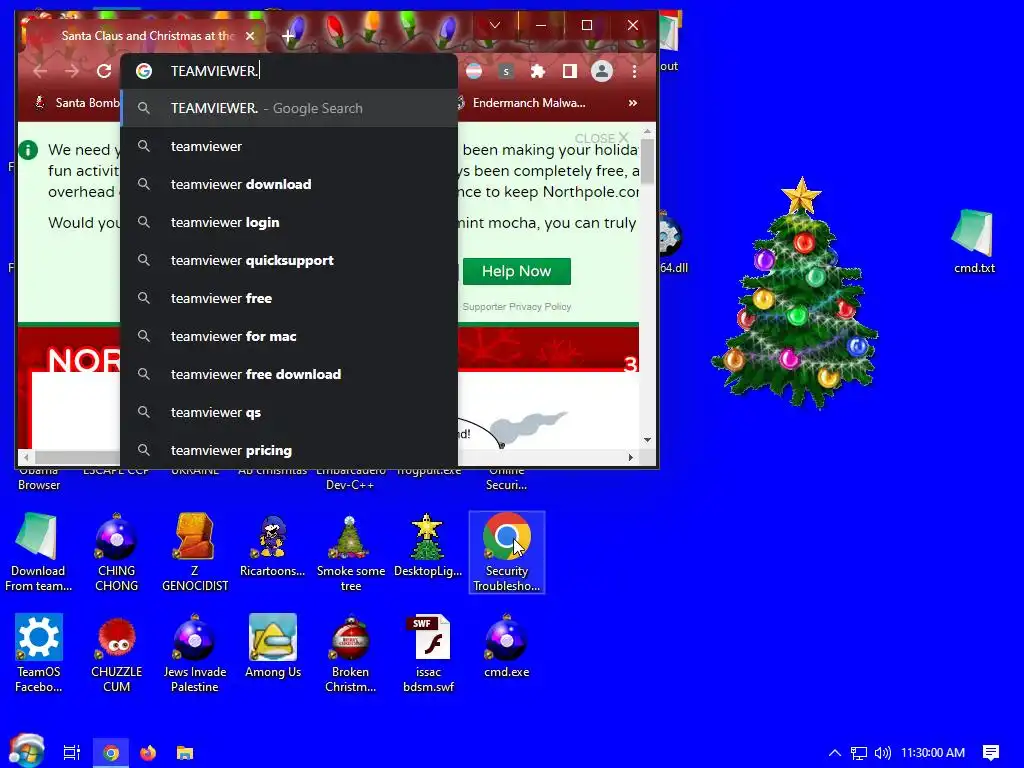Open the Chrome profile avatar
This screenshot has width=1024, height=768.
point(601,71)
